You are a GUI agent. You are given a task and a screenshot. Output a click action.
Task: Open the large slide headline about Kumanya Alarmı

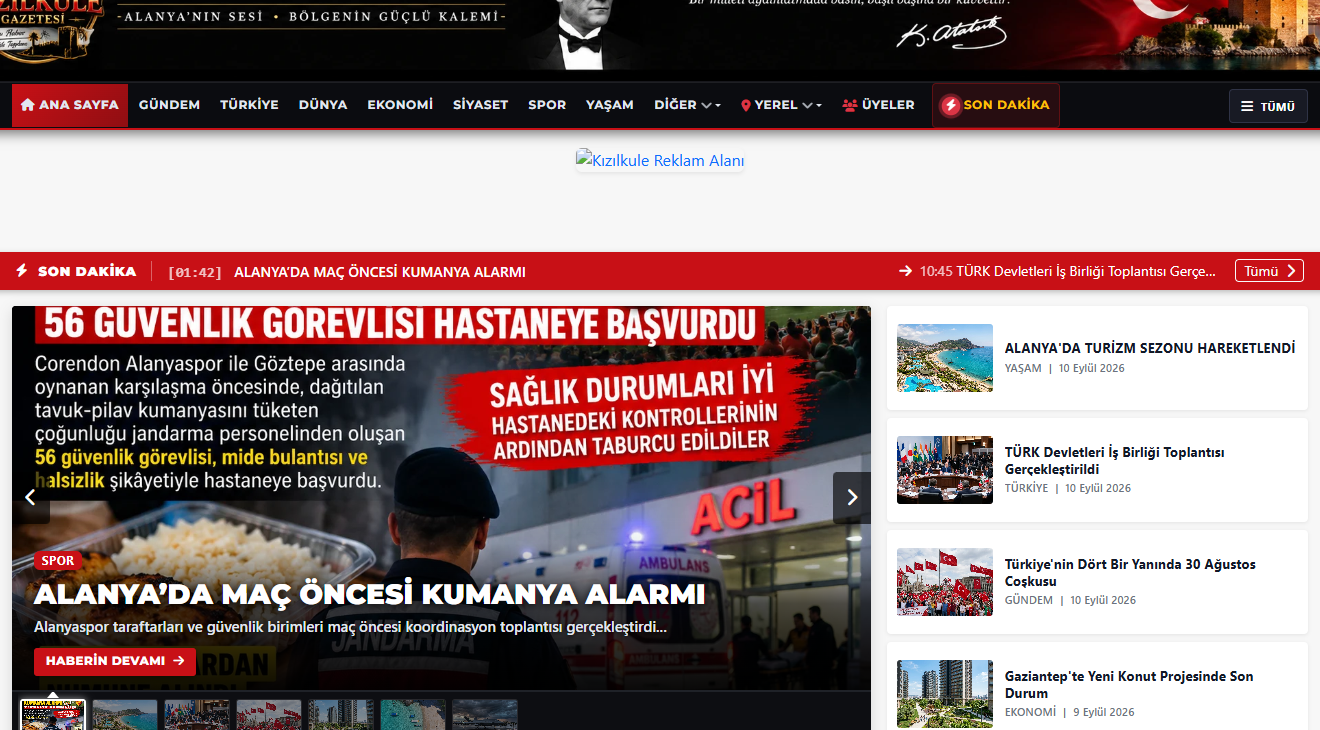pos(370,594)
